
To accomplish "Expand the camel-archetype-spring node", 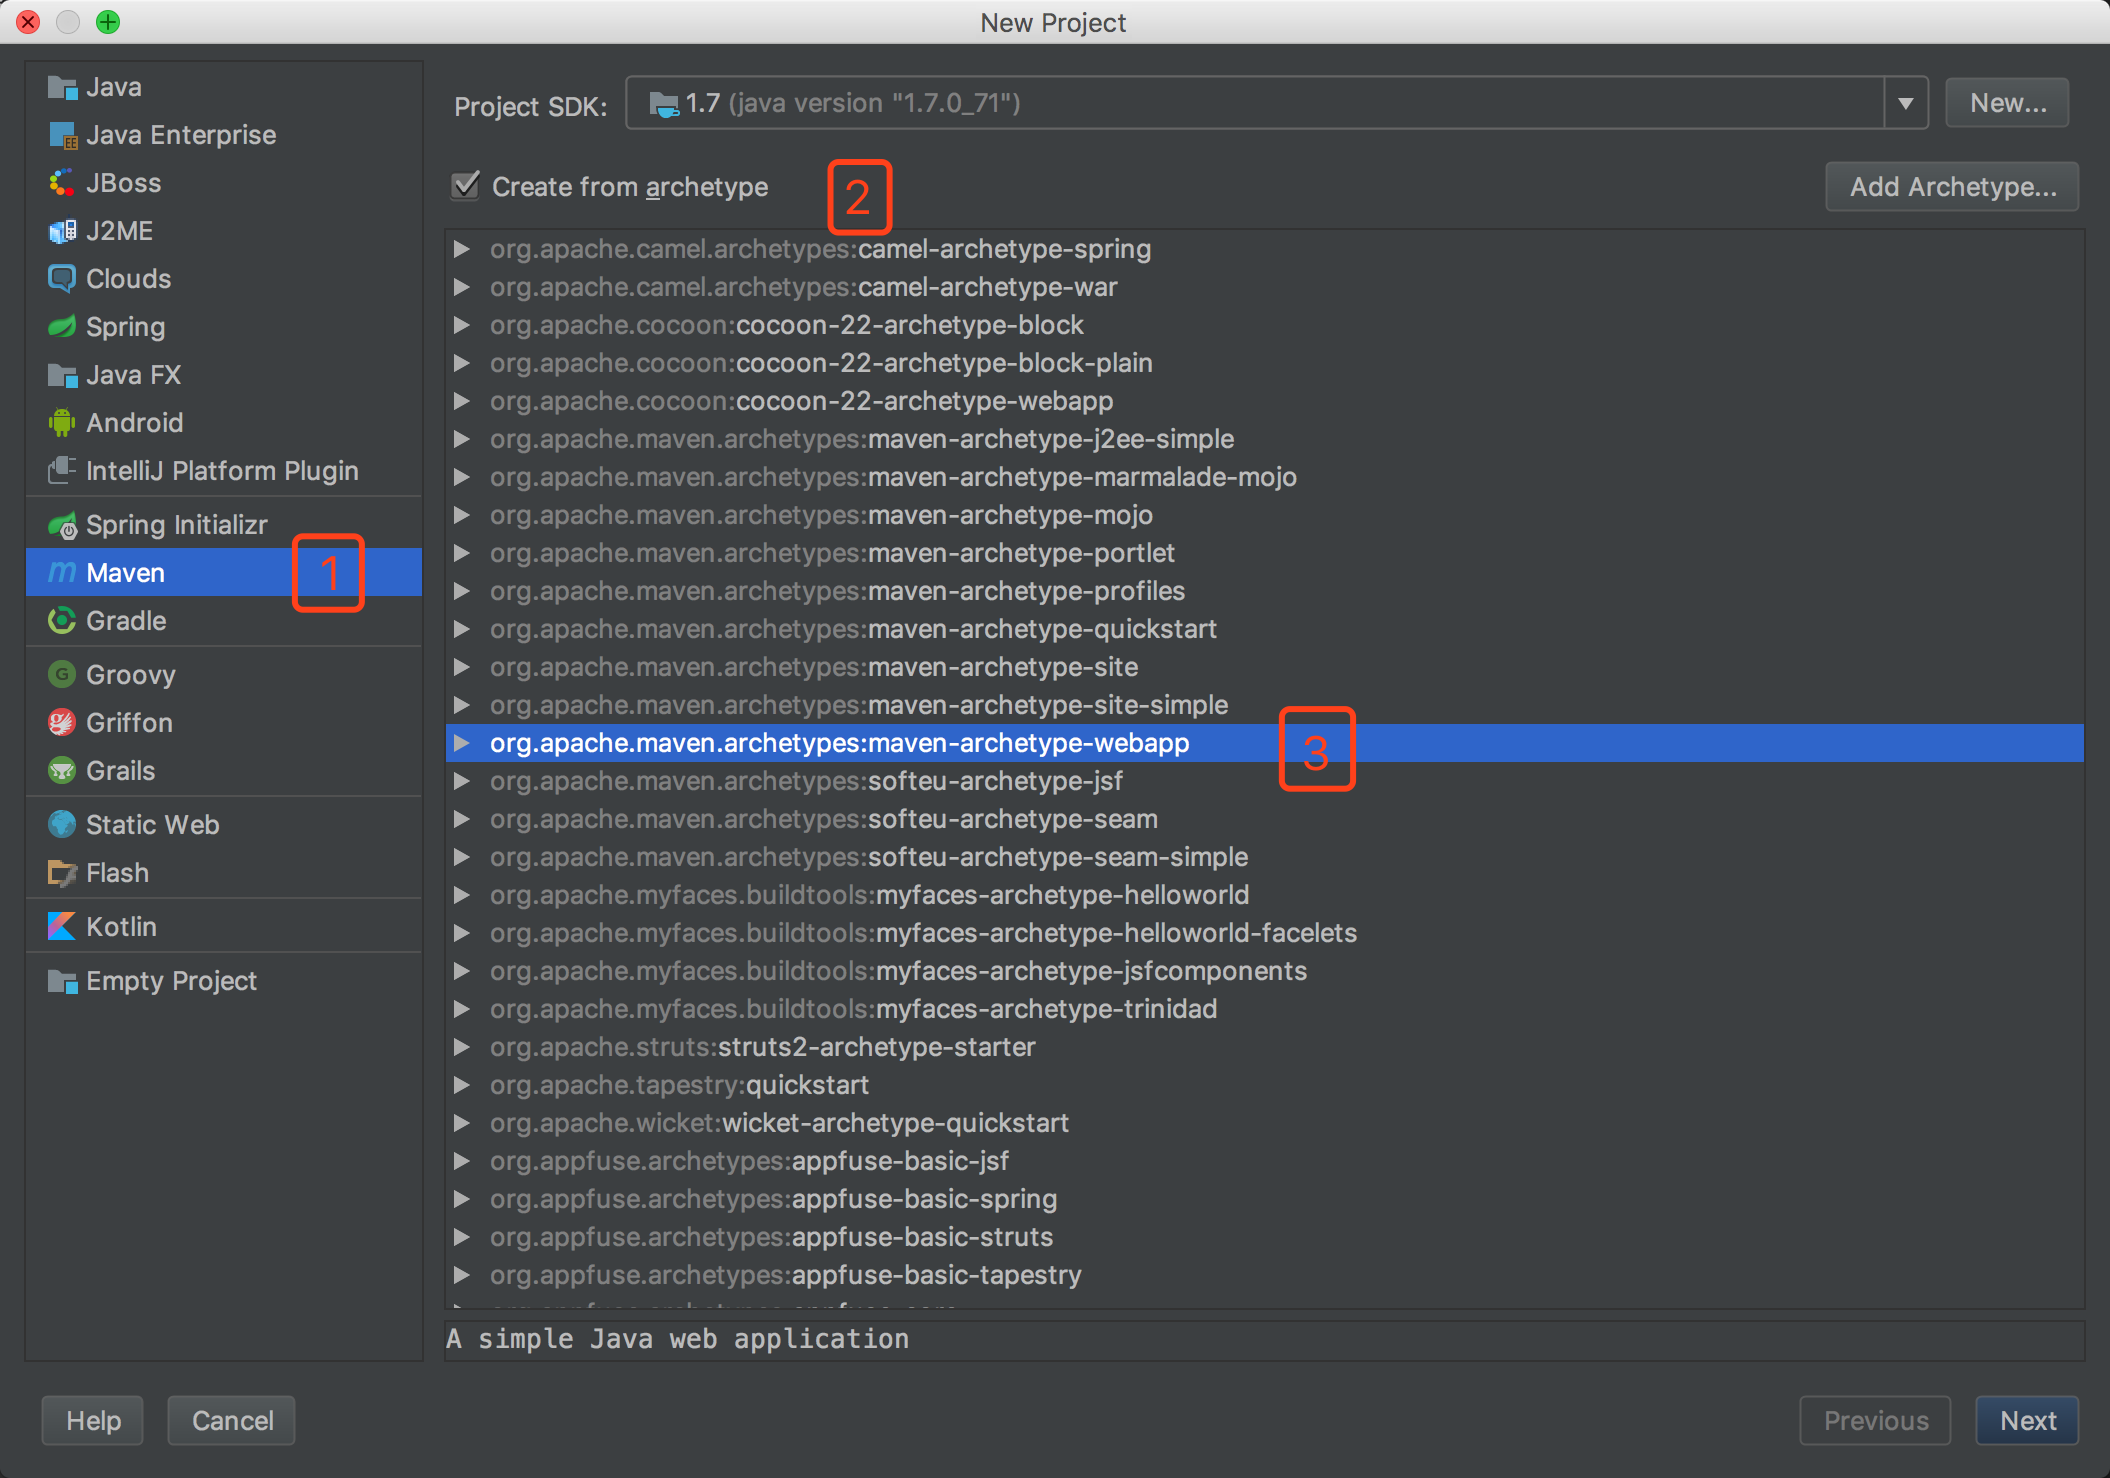I will [x=462, y=249].
